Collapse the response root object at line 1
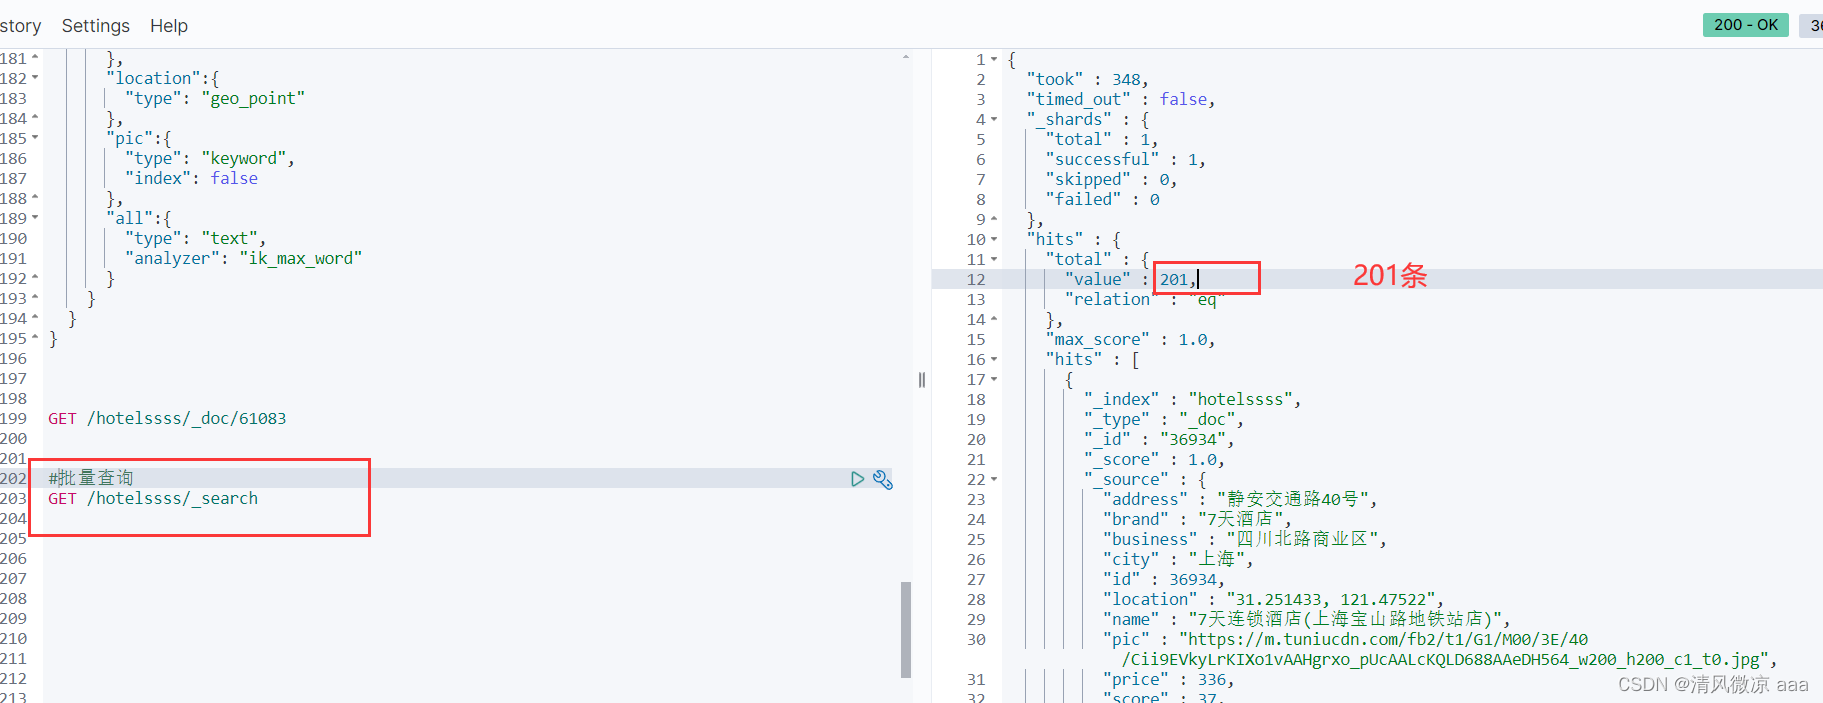 994,59
